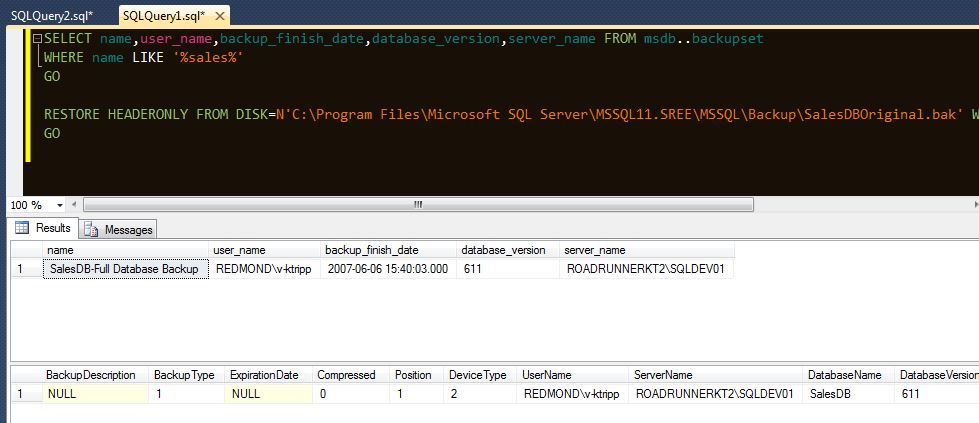The image size is (979, 423).
Task: Open the 100 % zoom dropdown
Action: pyautogui.click(x=60, y=205)
